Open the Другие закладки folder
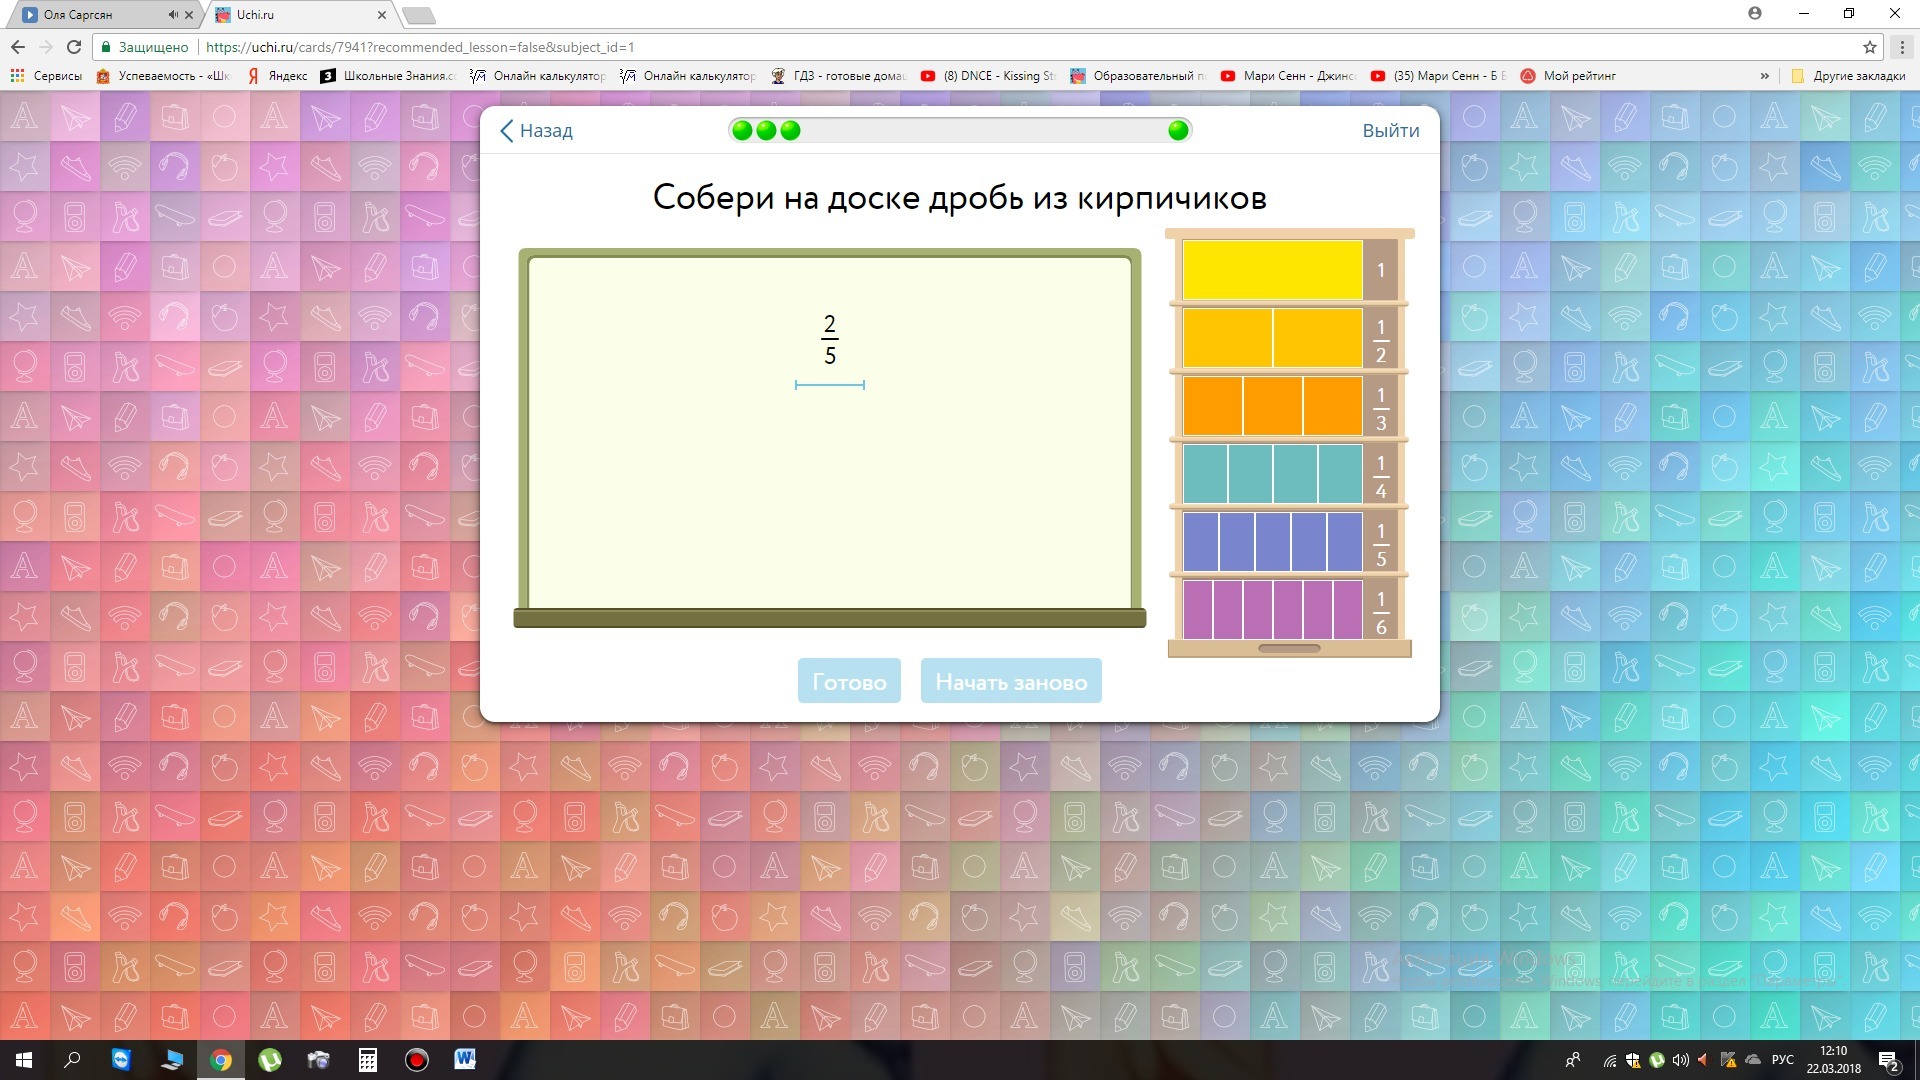This screenshot has width=1920, height=1080. pyautogui.click(x=1849, y=76)
